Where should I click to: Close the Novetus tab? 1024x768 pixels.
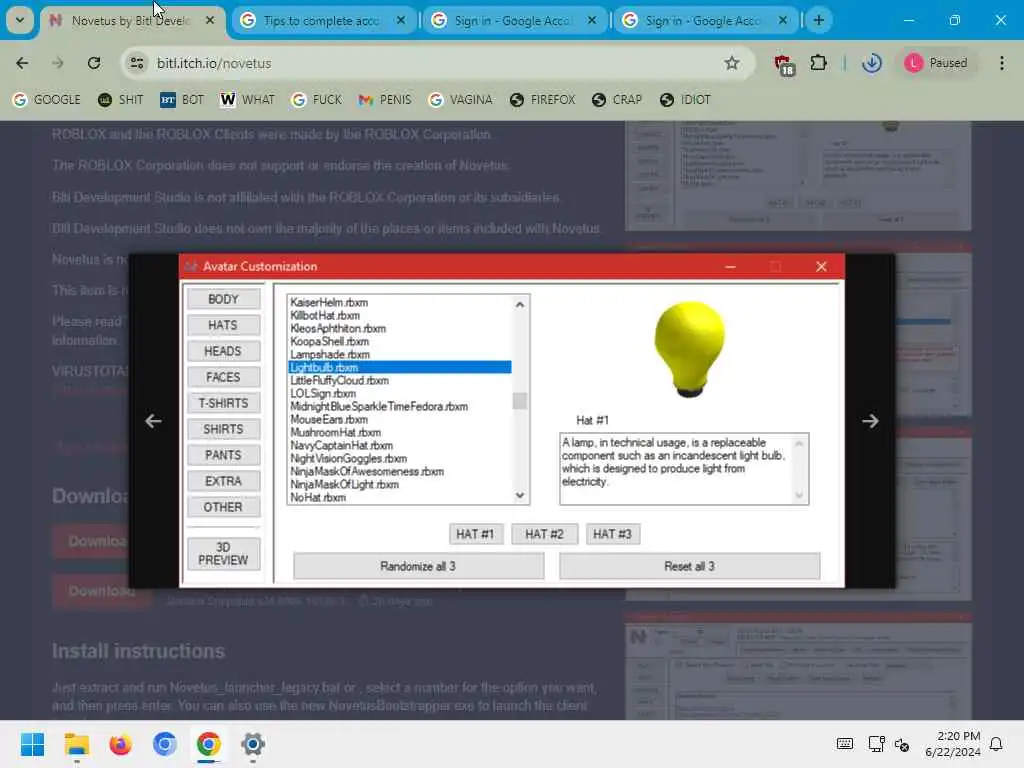tap(210, 20)
